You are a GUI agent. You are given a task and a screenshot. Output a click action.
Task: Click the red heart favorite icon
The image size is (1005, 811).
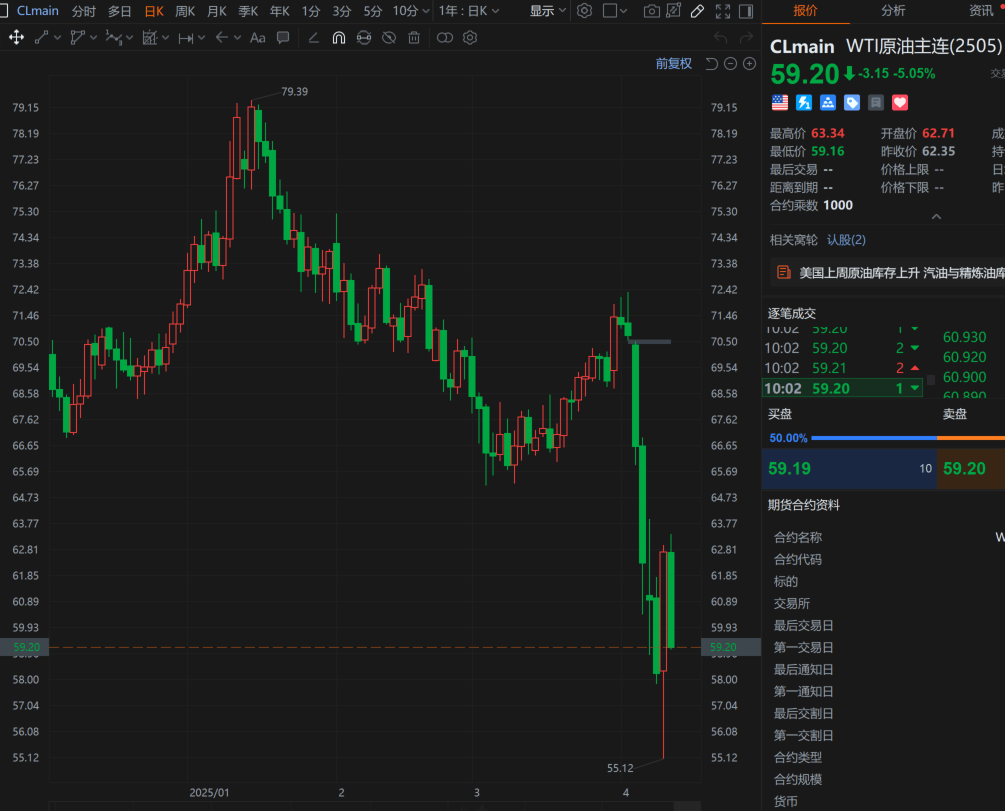899,102
